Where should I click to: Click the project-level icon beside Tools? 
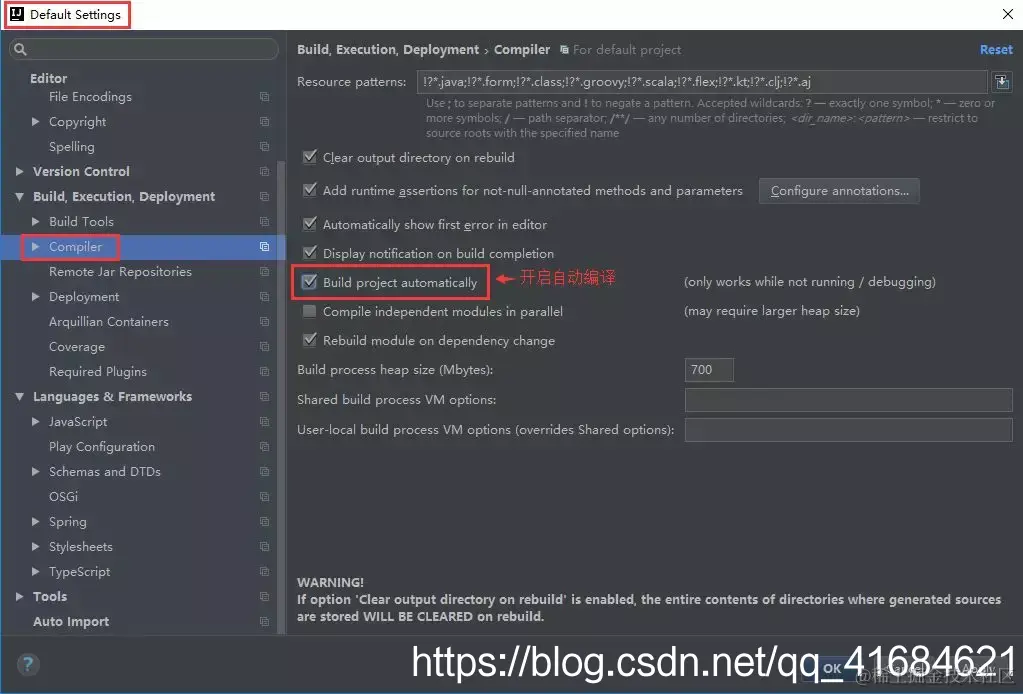coord(264,597)
